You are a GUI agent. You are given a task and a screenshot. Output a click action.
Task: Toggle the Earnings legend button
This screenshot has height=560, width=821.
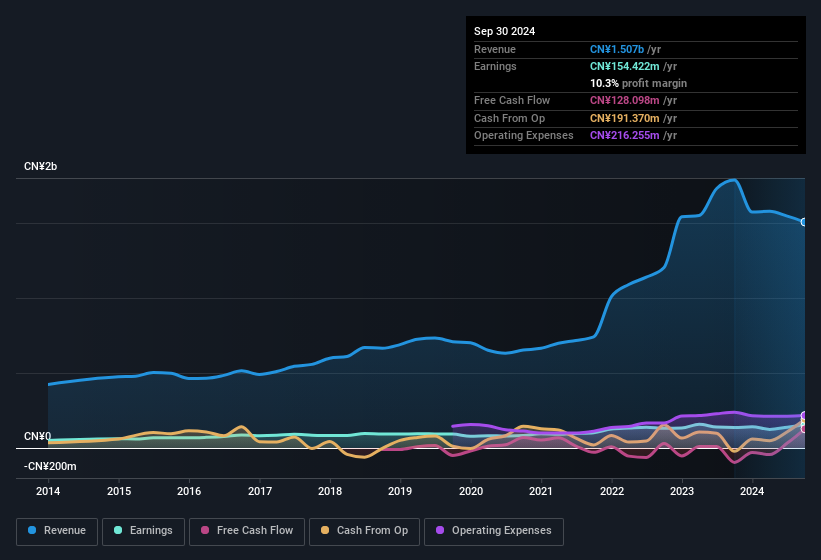143,531
